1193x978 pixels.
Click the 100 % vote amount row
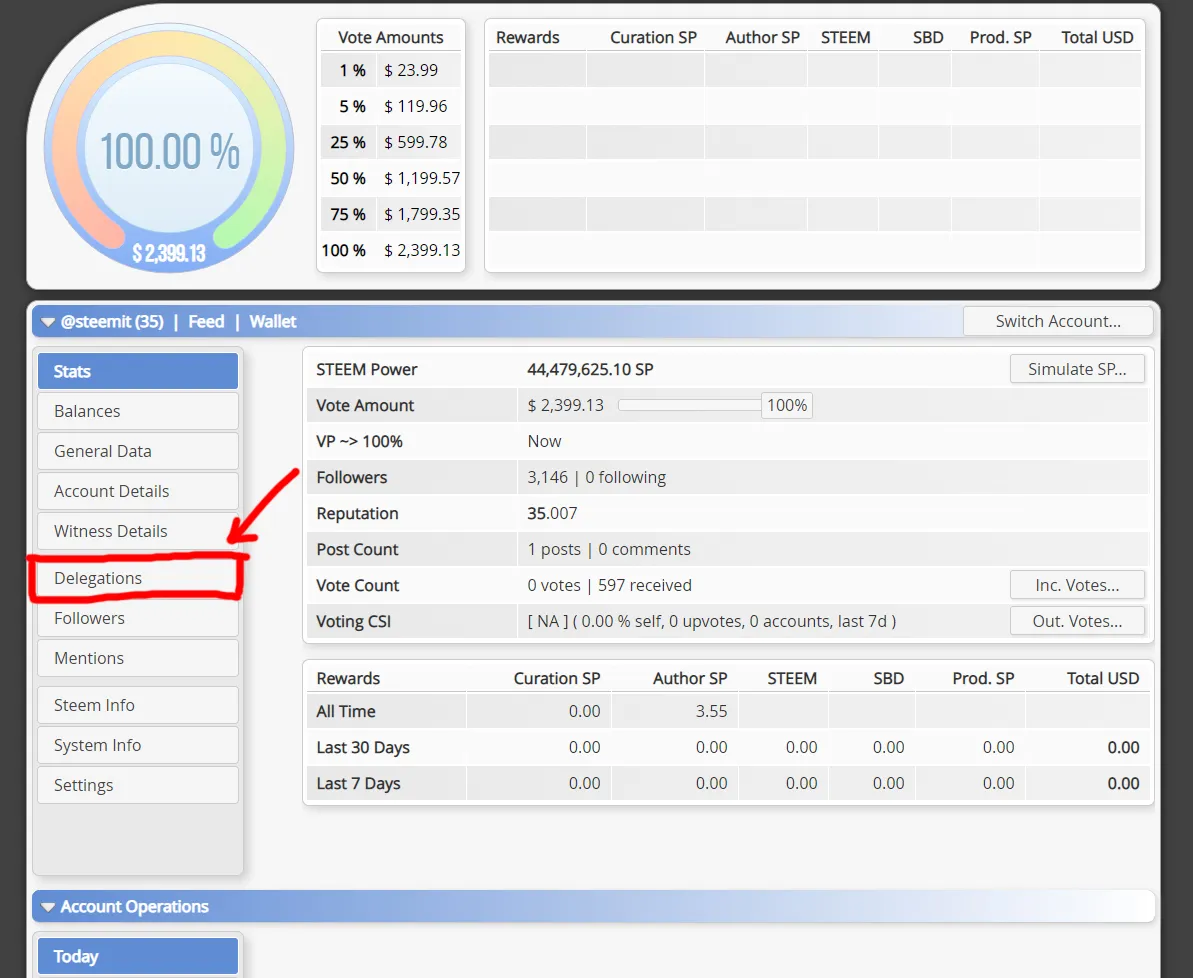pos(391,250)
